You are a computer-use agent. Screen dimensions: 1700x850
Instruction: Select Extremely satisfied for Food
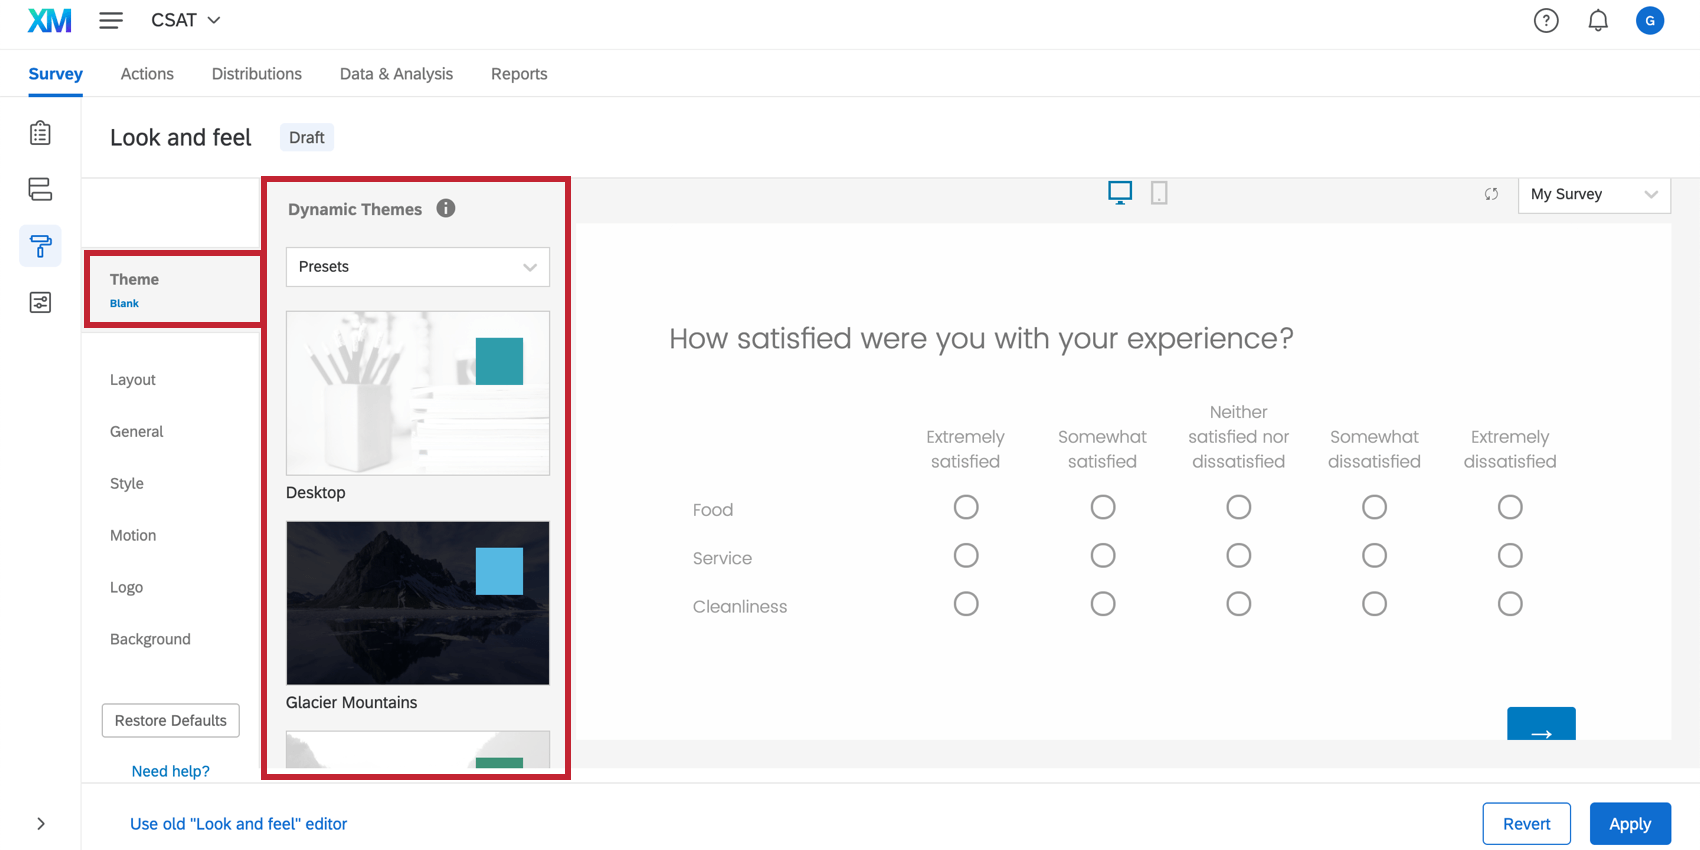pyautogui.click(x=966, y=507)
